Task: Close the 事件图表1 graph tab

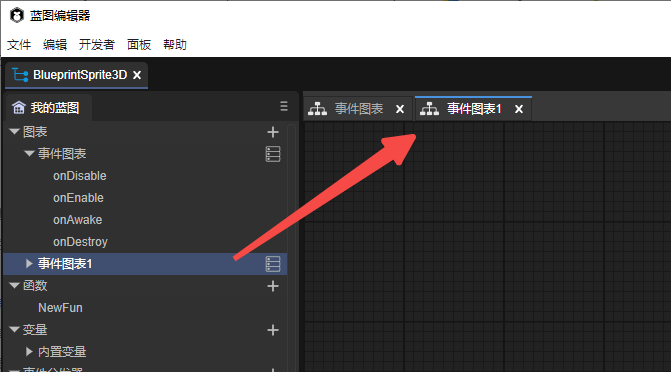Action: (519, 109)
